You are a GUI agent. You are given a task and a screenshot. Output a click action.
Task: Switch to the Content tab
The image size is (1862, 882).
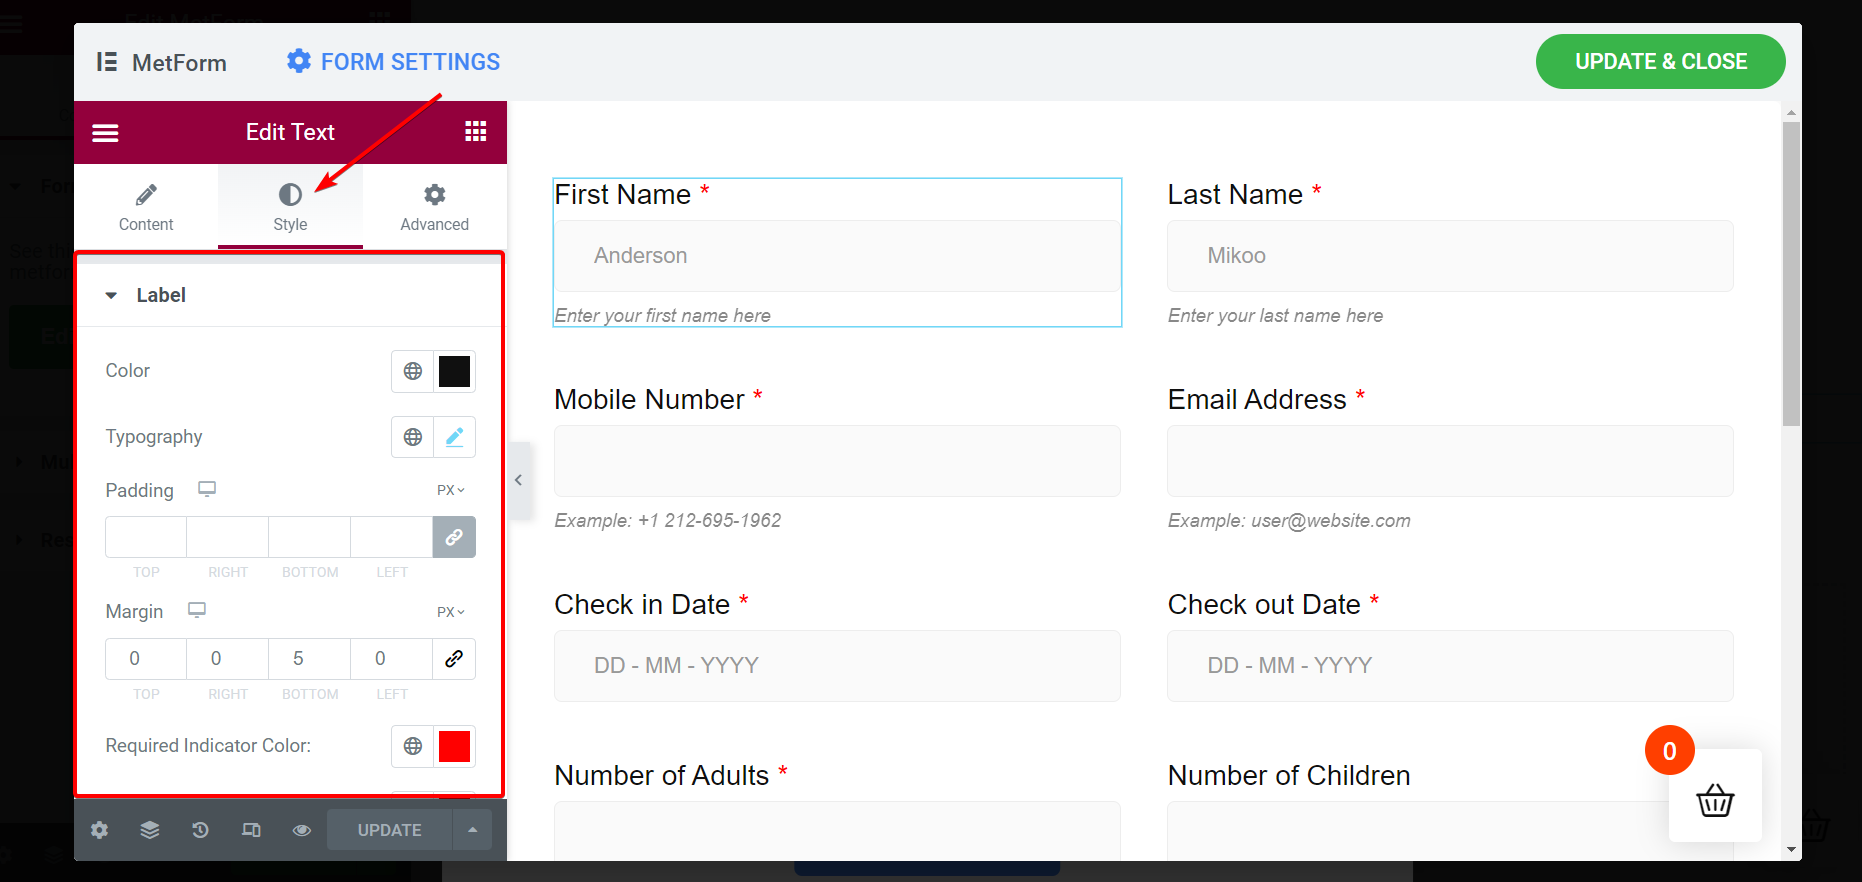[x=146, y=207]
